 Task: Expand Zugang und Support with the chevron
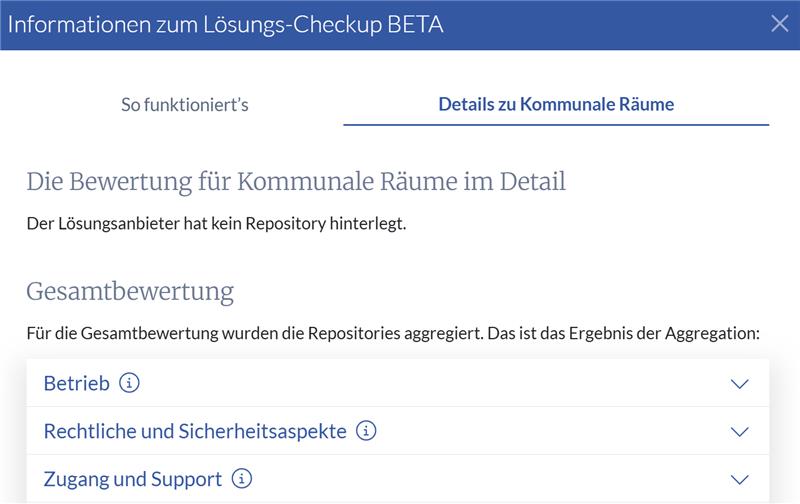739,480
